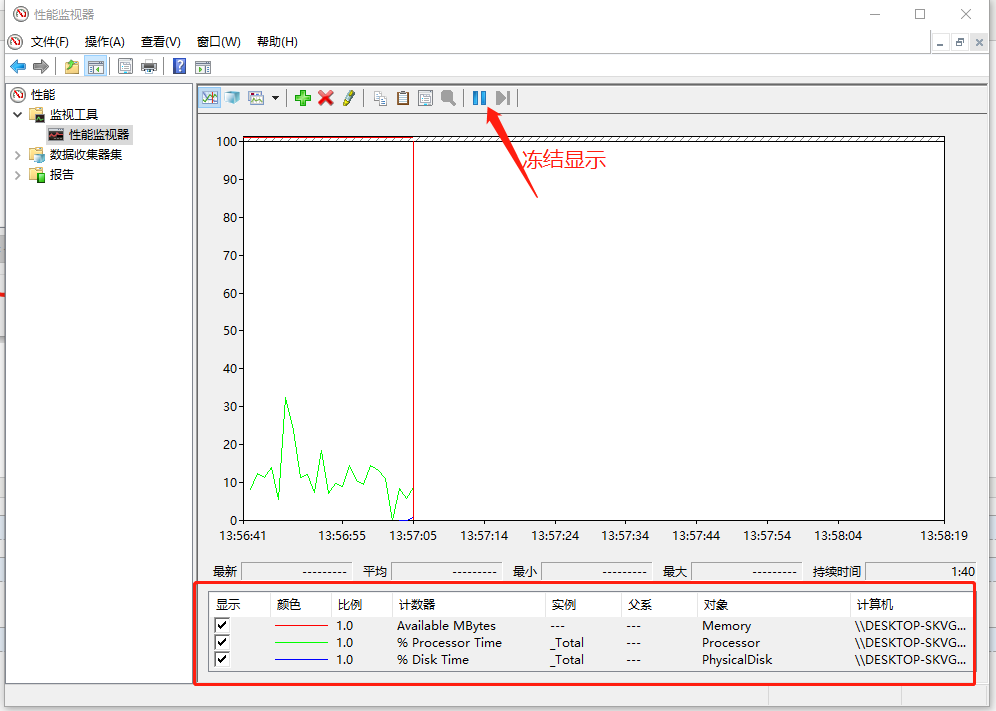Minimize the inner MMC child window
Image resolution: width=996 pixels, height=711 pixels.
[x=940, y=43]
